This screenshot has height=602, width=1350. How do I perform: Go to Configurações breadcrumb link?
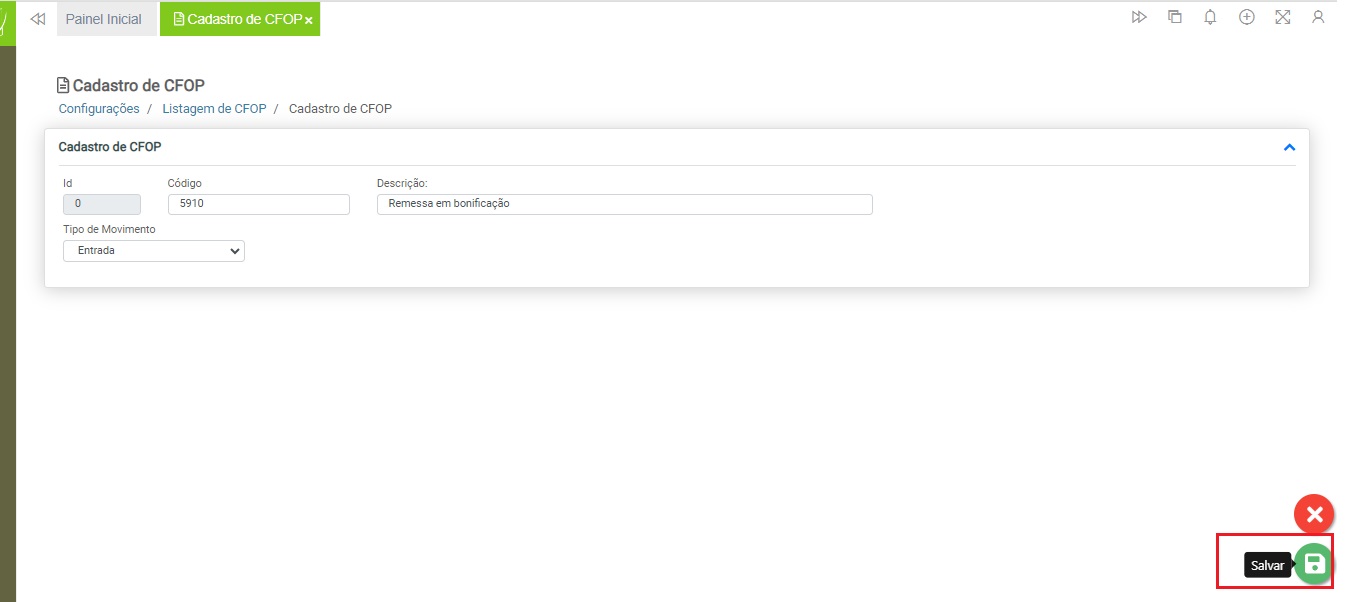[x=99, y=108]
